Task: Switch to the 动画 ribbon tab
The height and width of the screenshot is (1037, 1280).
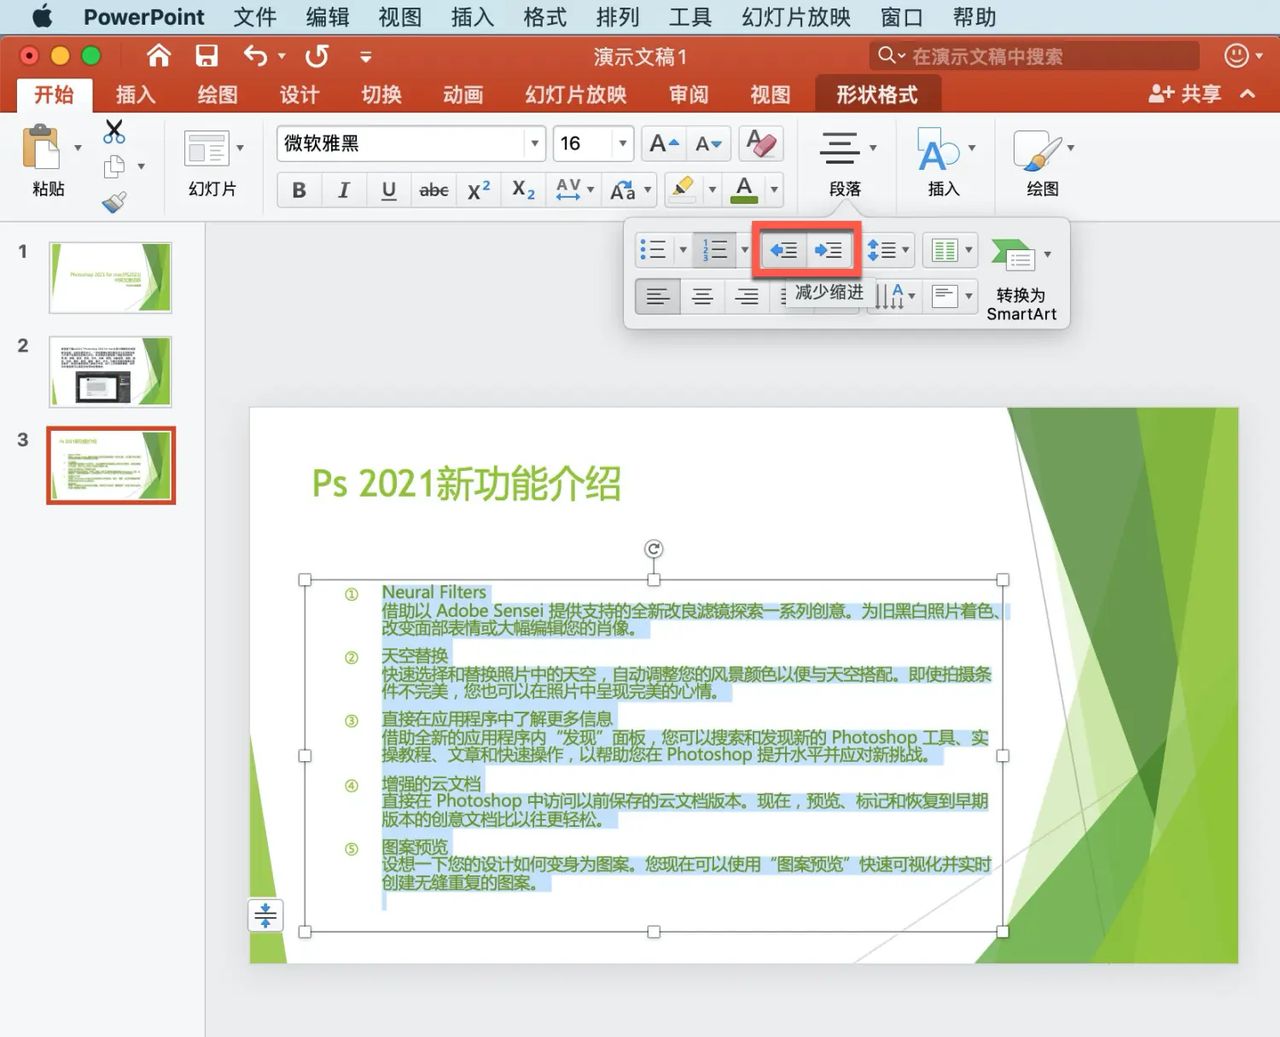Action: [x=463, y=94]
